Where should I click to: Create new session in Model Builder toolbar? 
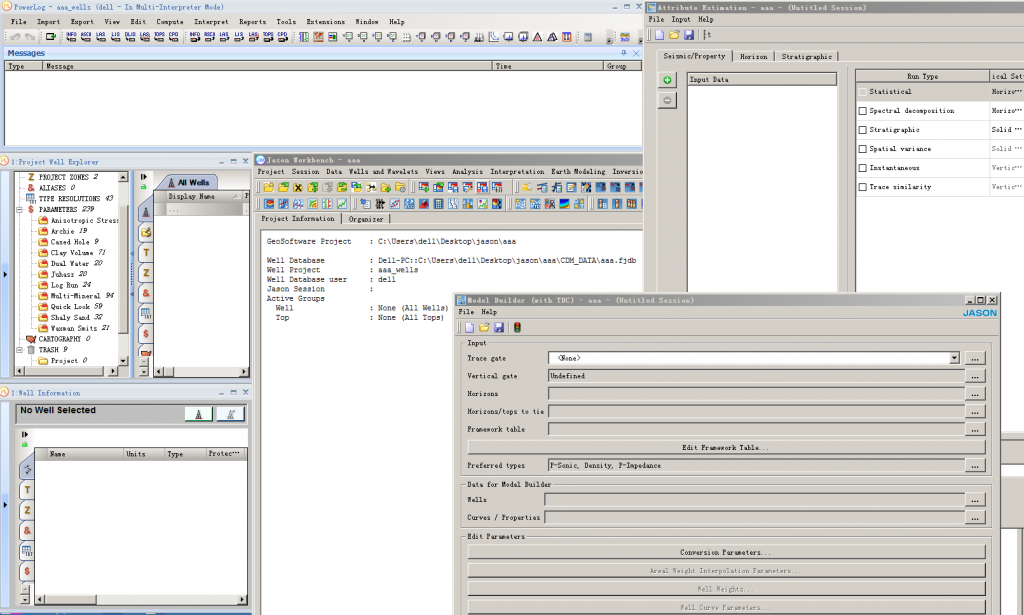470,327
